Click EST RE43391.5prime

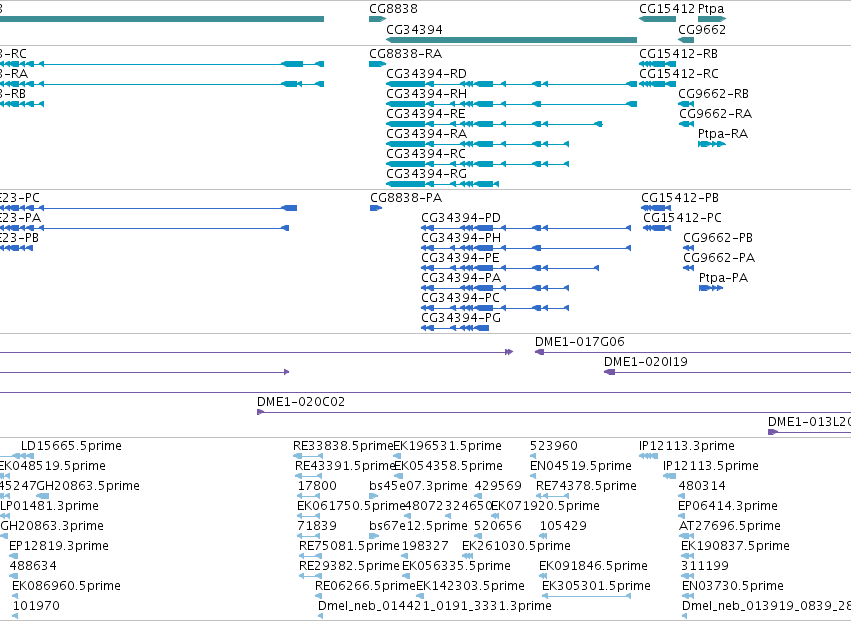coord(345,466)
